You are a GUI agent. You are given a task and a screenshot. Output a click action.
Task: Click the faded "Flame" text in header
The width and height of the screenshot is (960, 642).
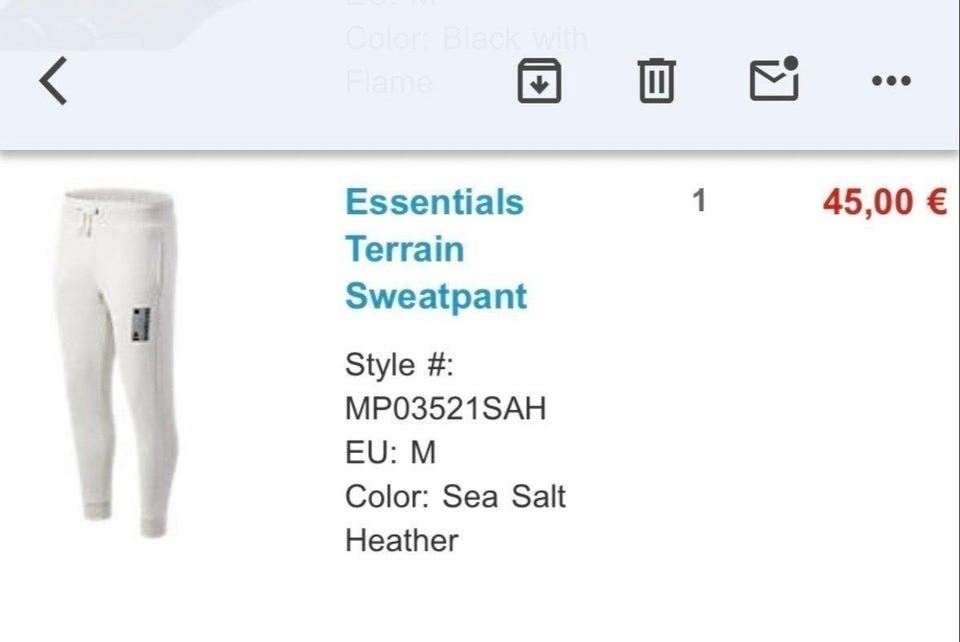[389, 82]
